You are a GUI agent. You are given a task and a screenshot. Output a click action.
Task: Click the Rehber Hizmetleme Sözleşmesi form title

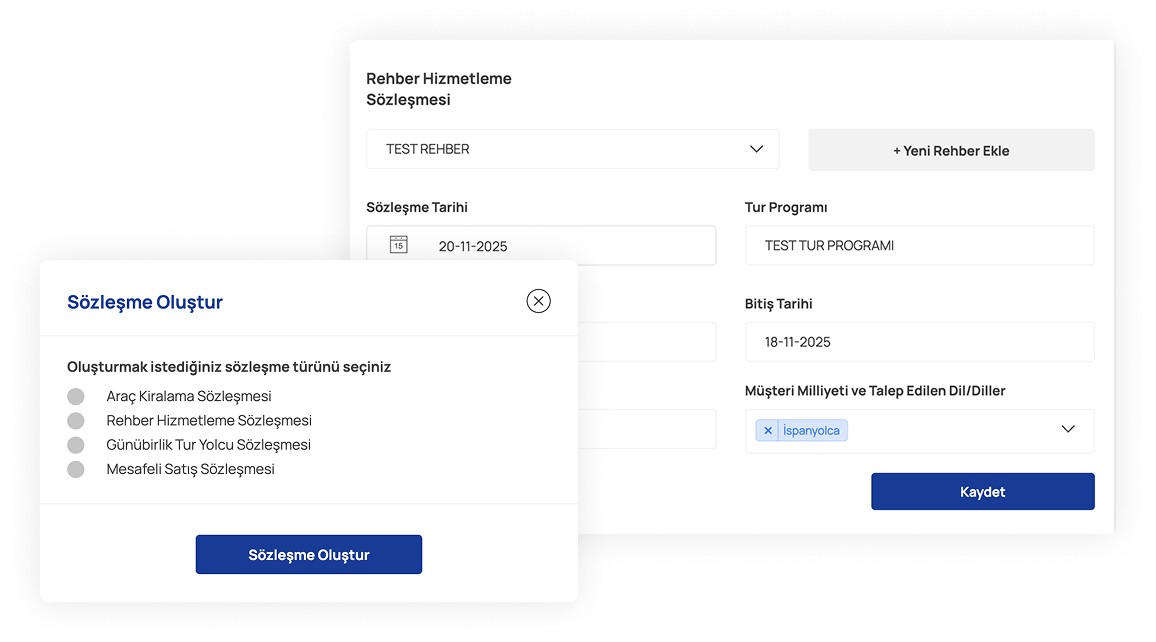pyautogui.click(x=438, y=89)
